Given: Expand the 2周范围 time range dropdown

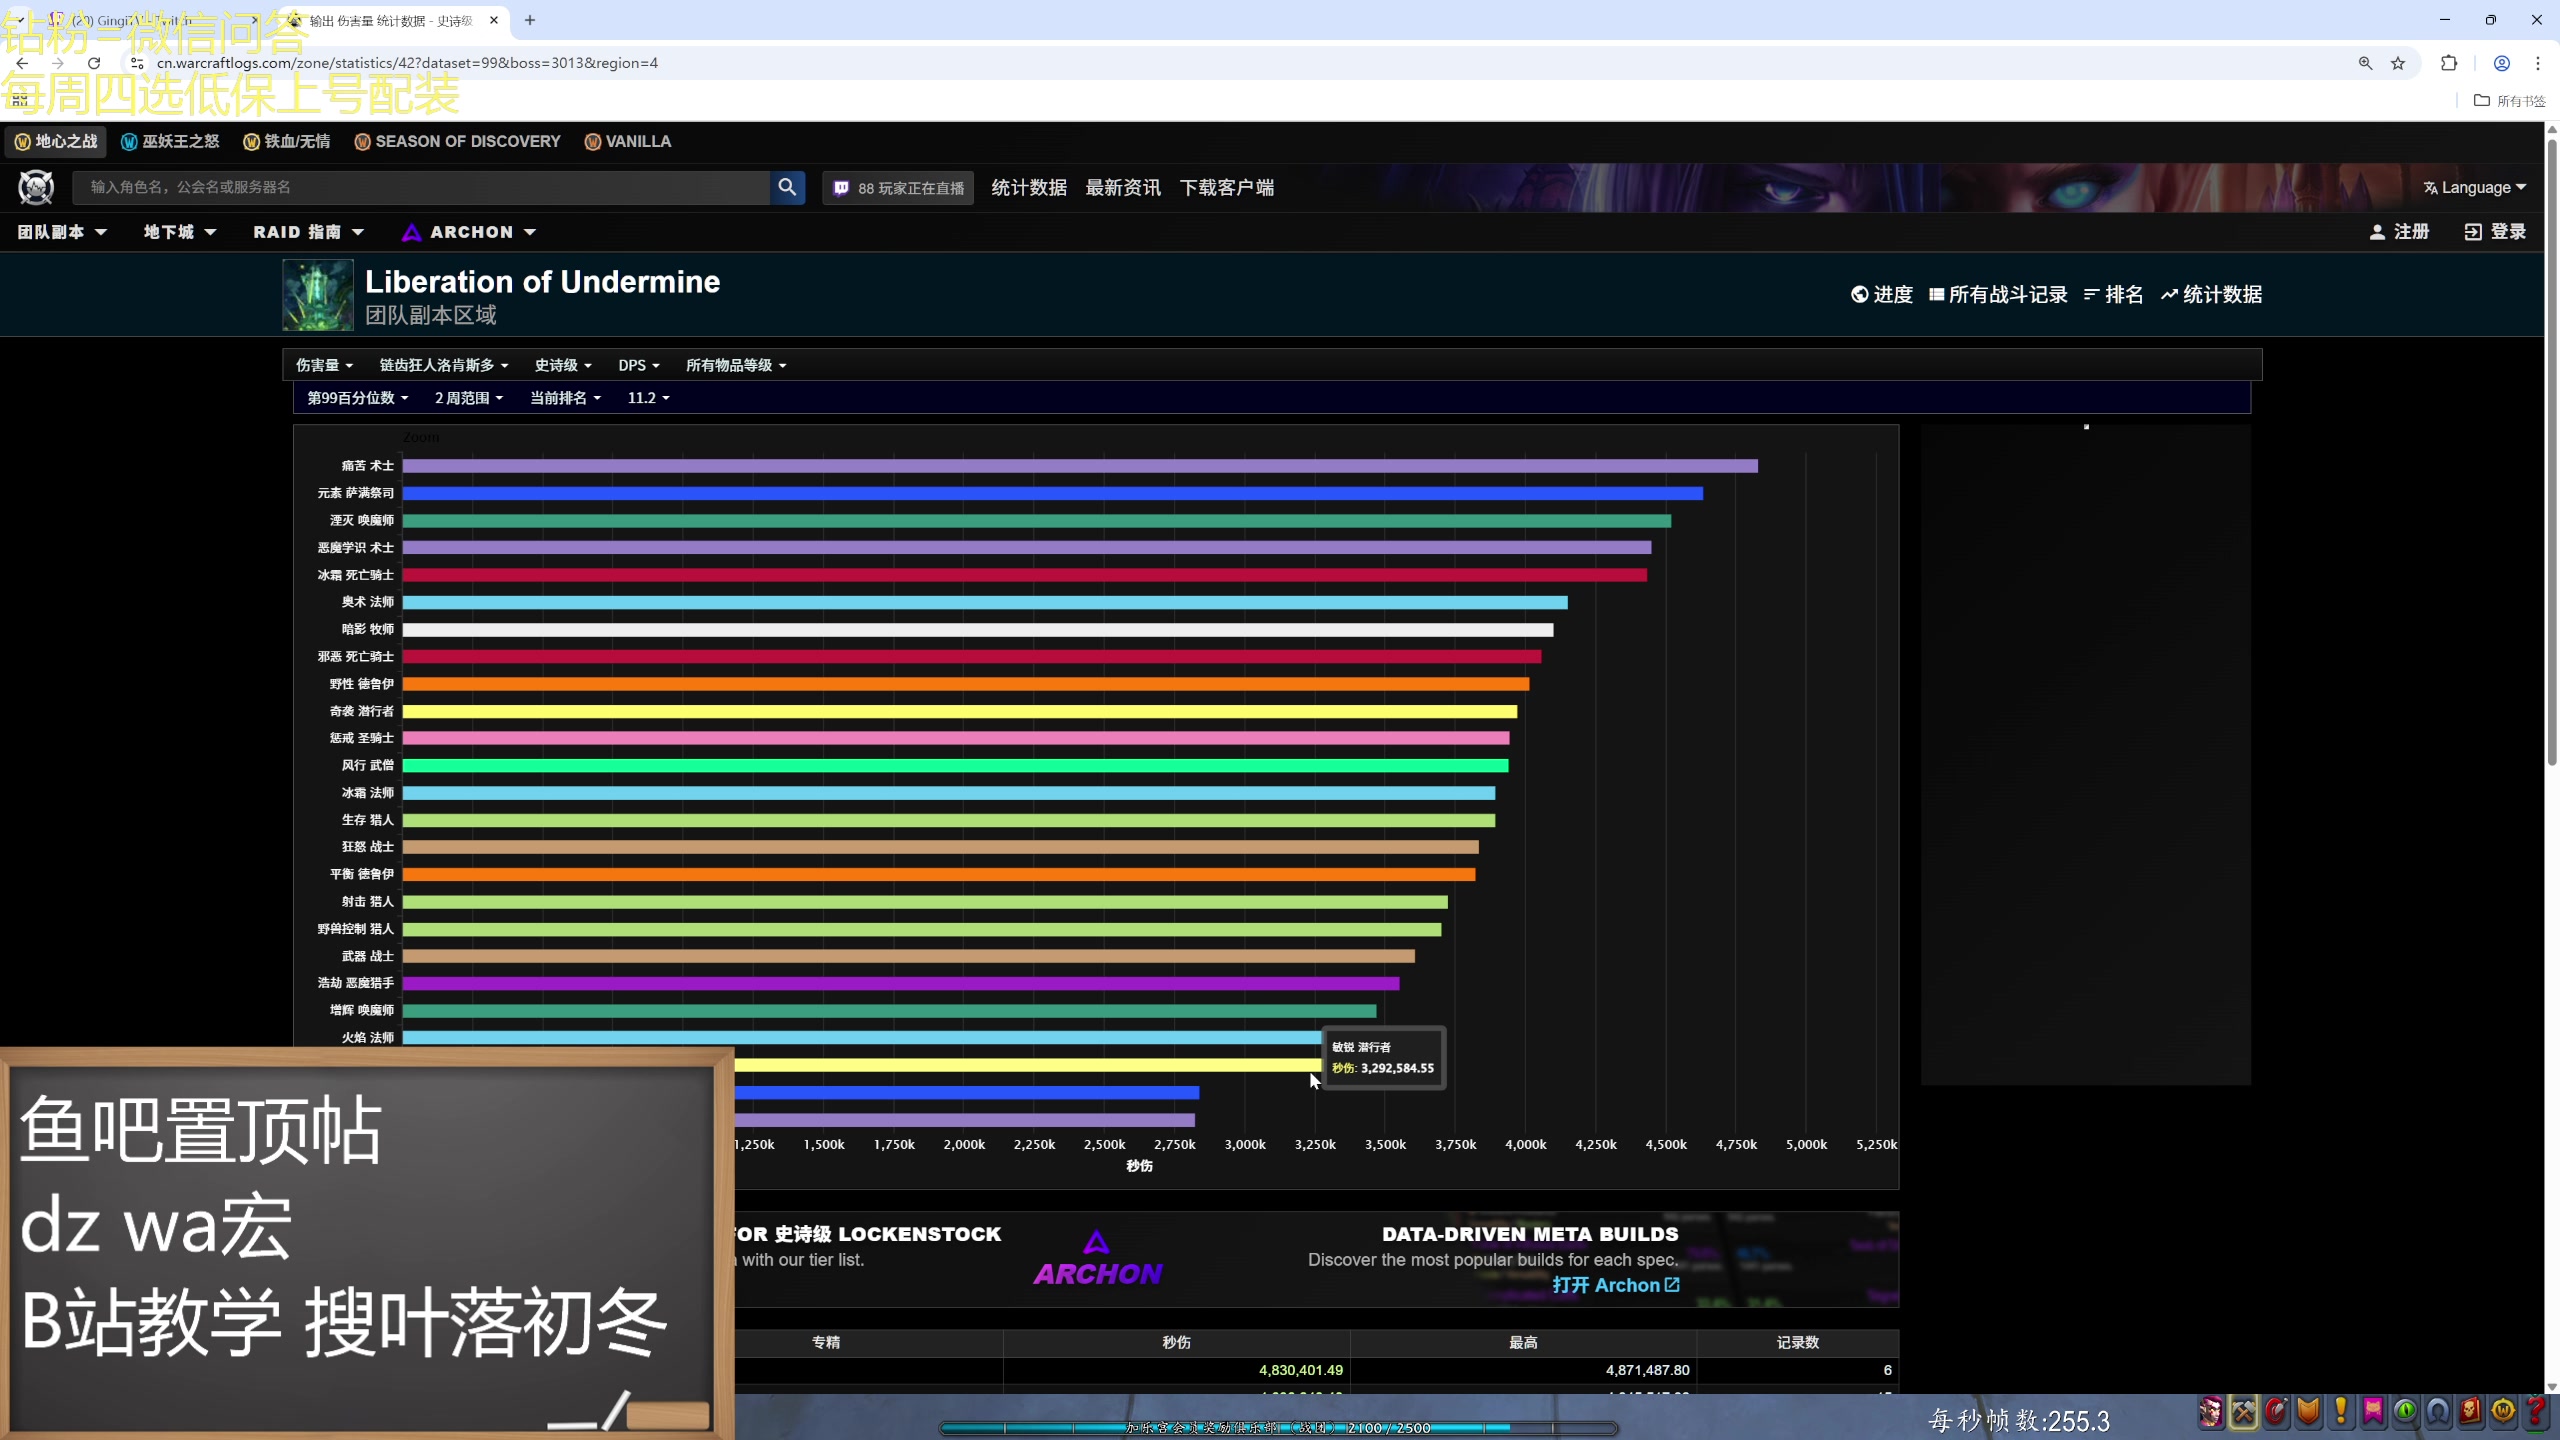Looking at the screenshot, I should point(469,398).
